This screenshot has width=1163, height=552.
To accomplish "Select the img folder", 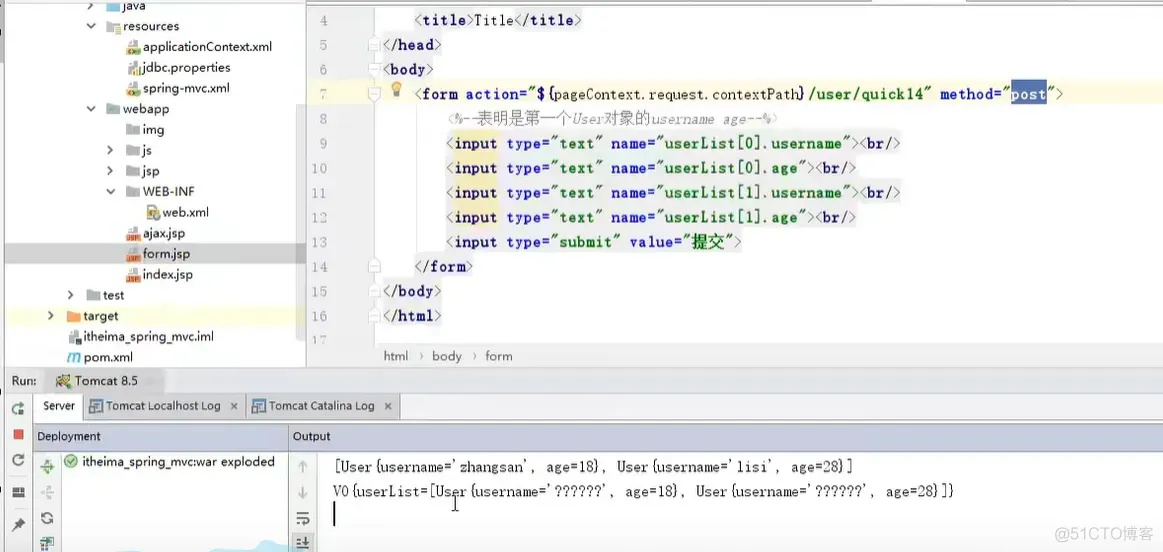I will [153, 130].
